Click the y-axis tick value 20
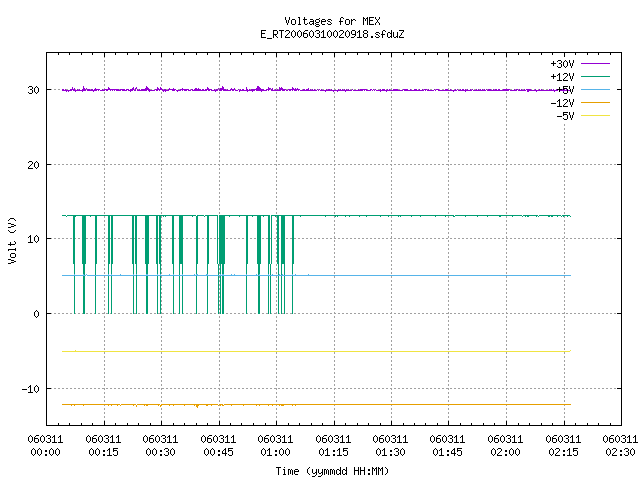Image resolution: width=640 pixels, height=480 pixels. tap(33, 165)
